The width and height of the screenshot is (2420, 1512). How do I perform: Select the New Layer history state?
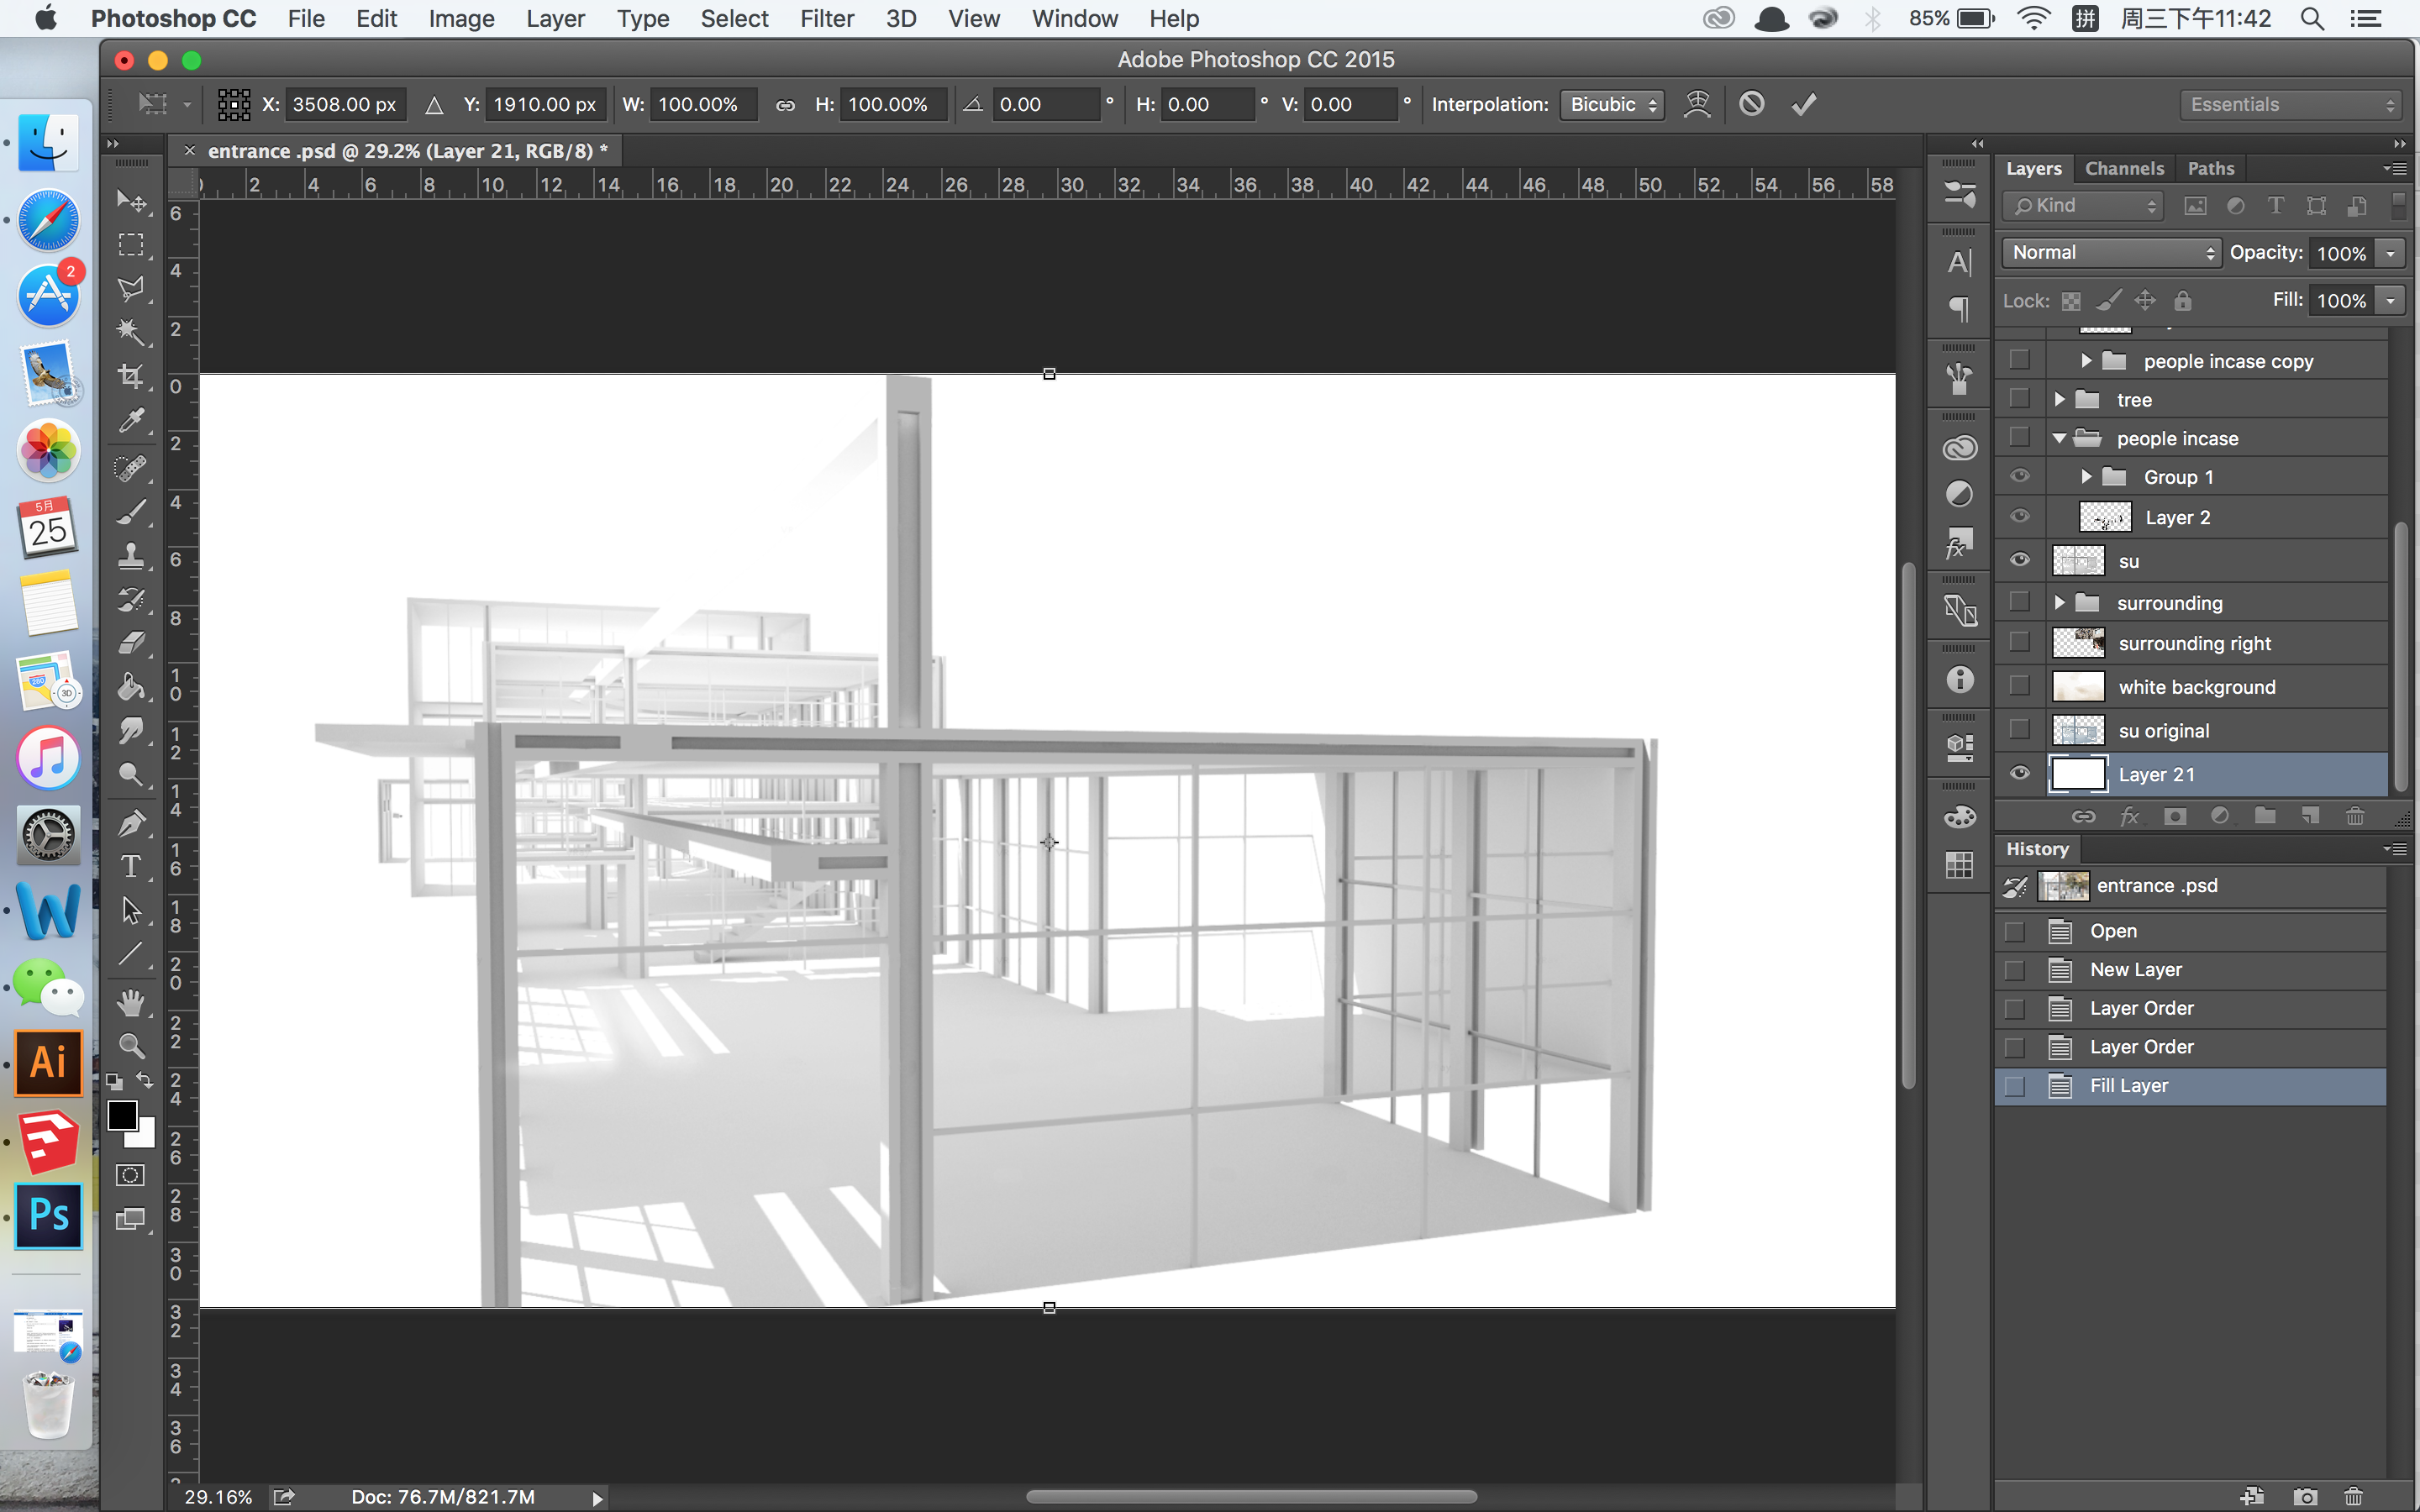2190,970
